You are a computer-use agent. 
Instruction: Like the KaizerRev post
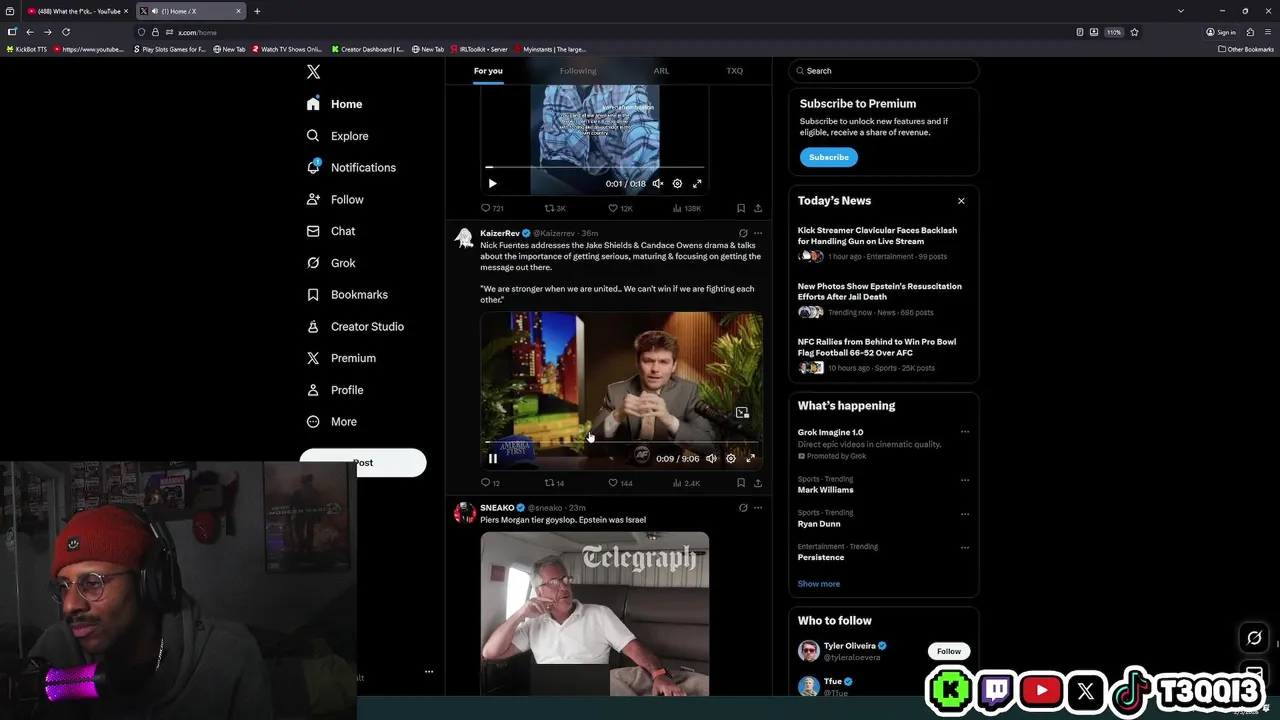pos(620,483)
